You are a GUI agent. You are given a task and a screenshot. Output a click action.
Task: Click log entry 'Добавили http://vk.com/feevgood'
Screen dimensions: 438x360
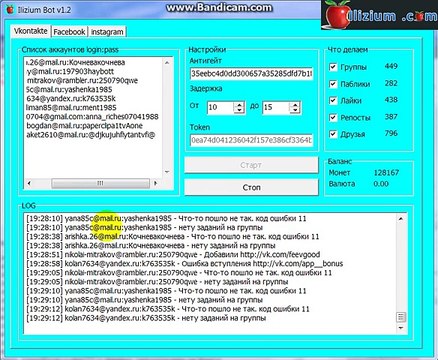point(173,255)
